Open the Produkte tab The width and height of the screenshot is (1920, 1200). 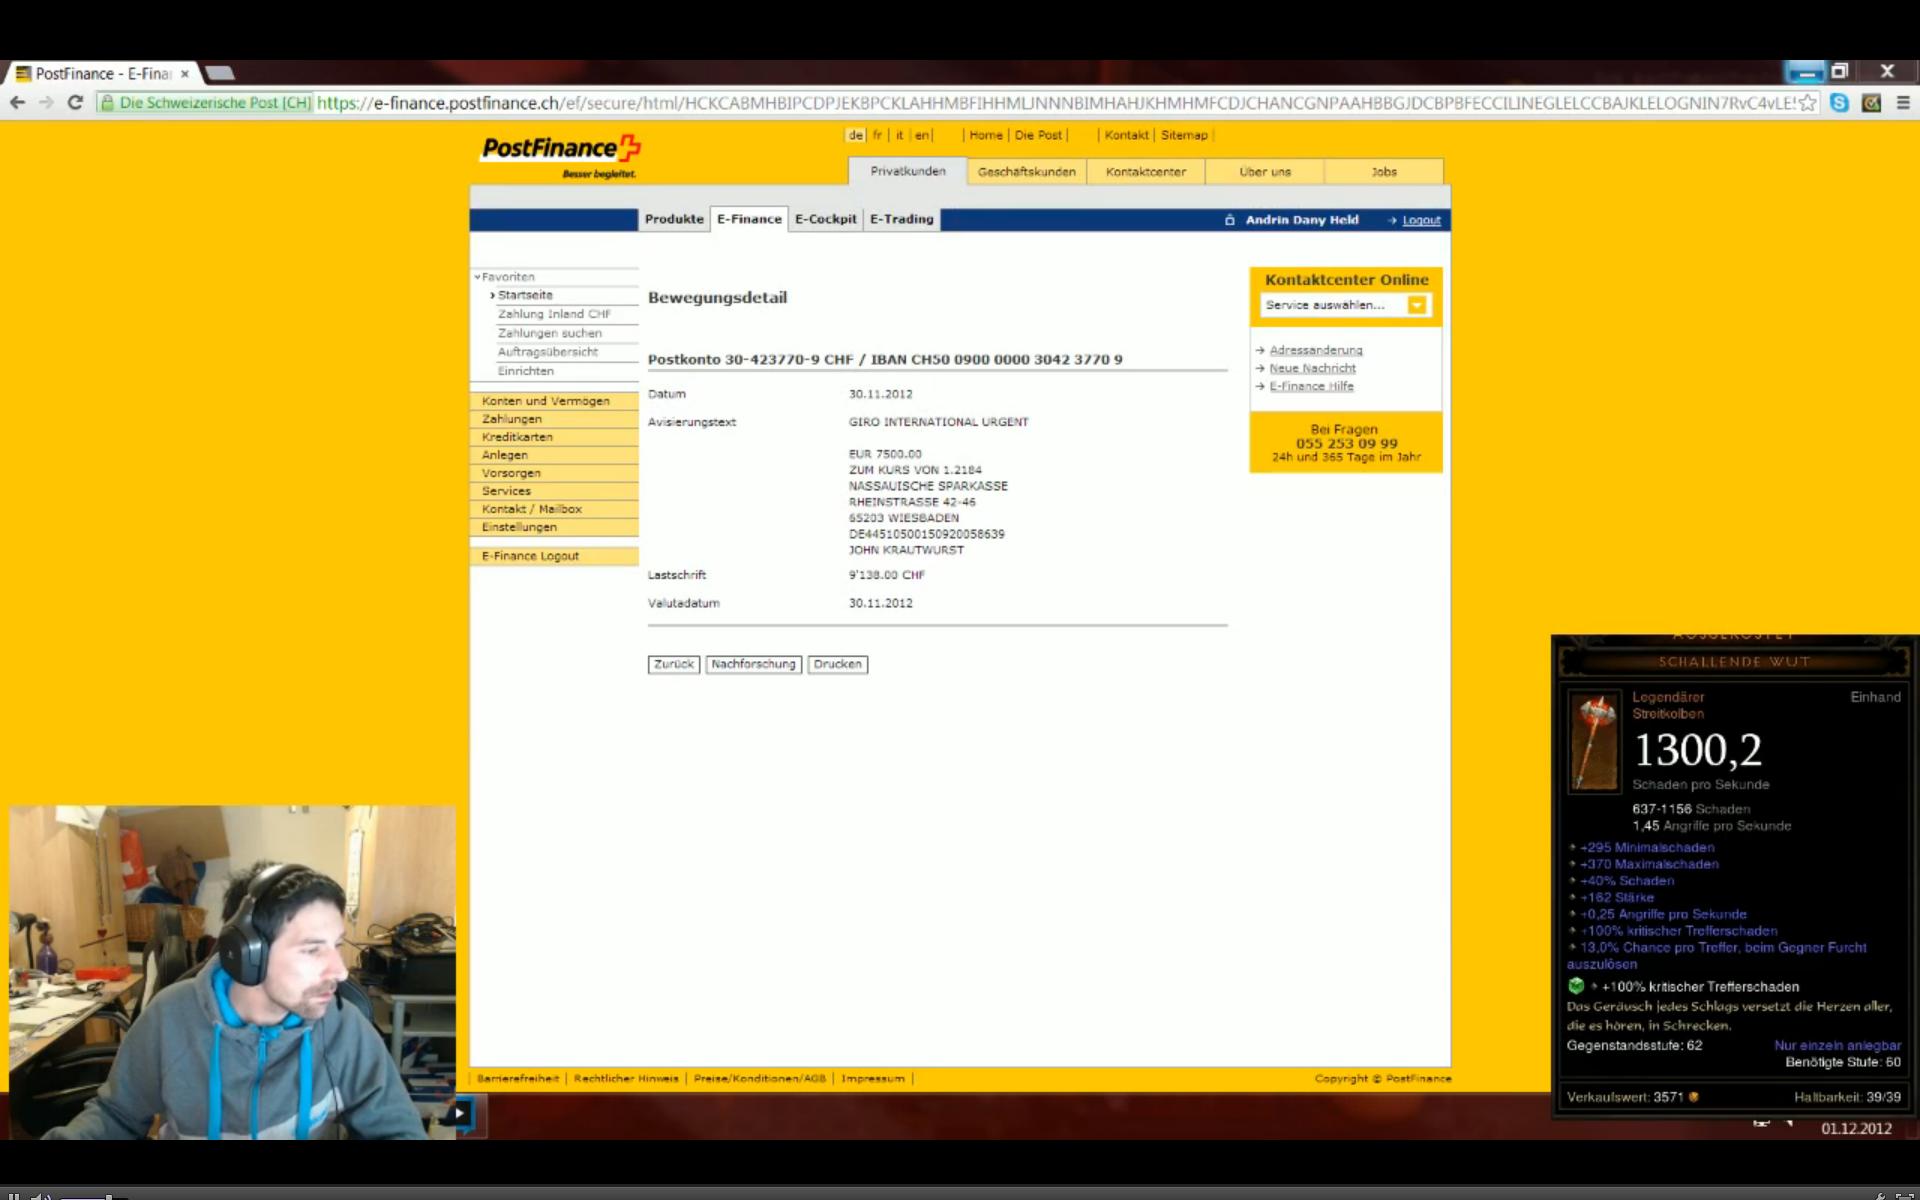click(x=674, y=219)
